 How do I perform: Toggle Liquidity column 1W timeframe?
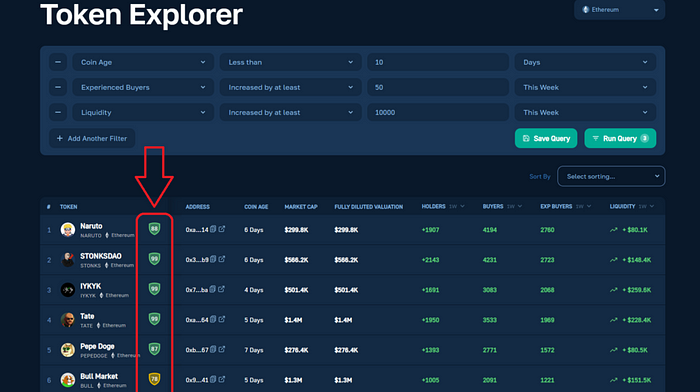click(x=646, y=206)
